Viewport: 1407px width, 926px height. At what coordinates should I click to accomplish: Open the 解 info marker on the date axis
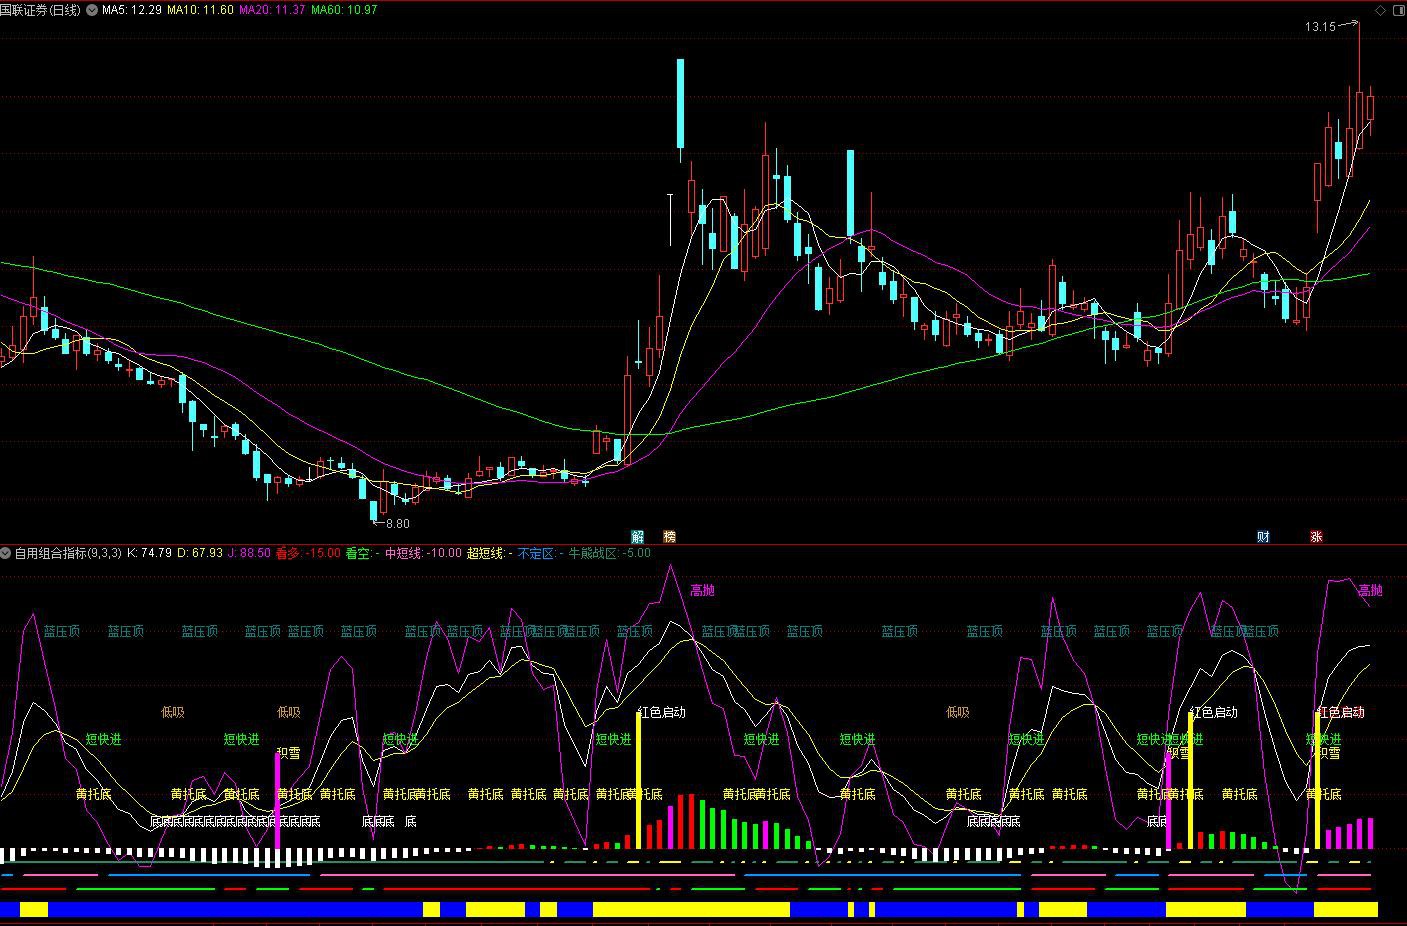tap(638, 537)
